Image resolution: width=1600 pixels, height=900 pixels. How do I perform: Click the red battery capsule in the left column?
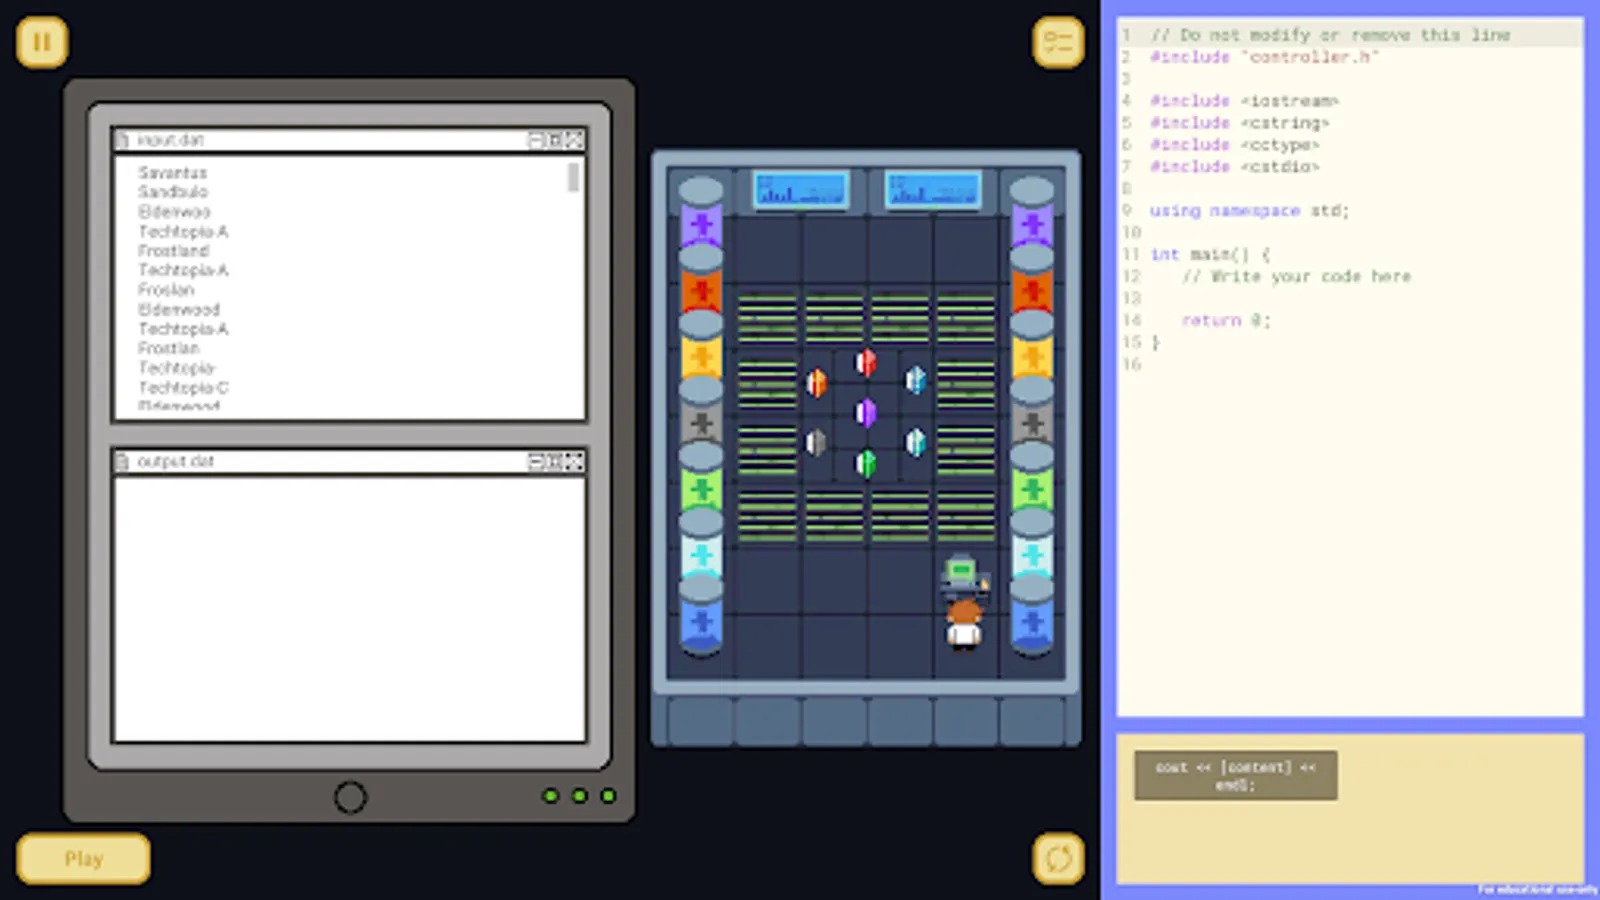click(x=701, y=290)
